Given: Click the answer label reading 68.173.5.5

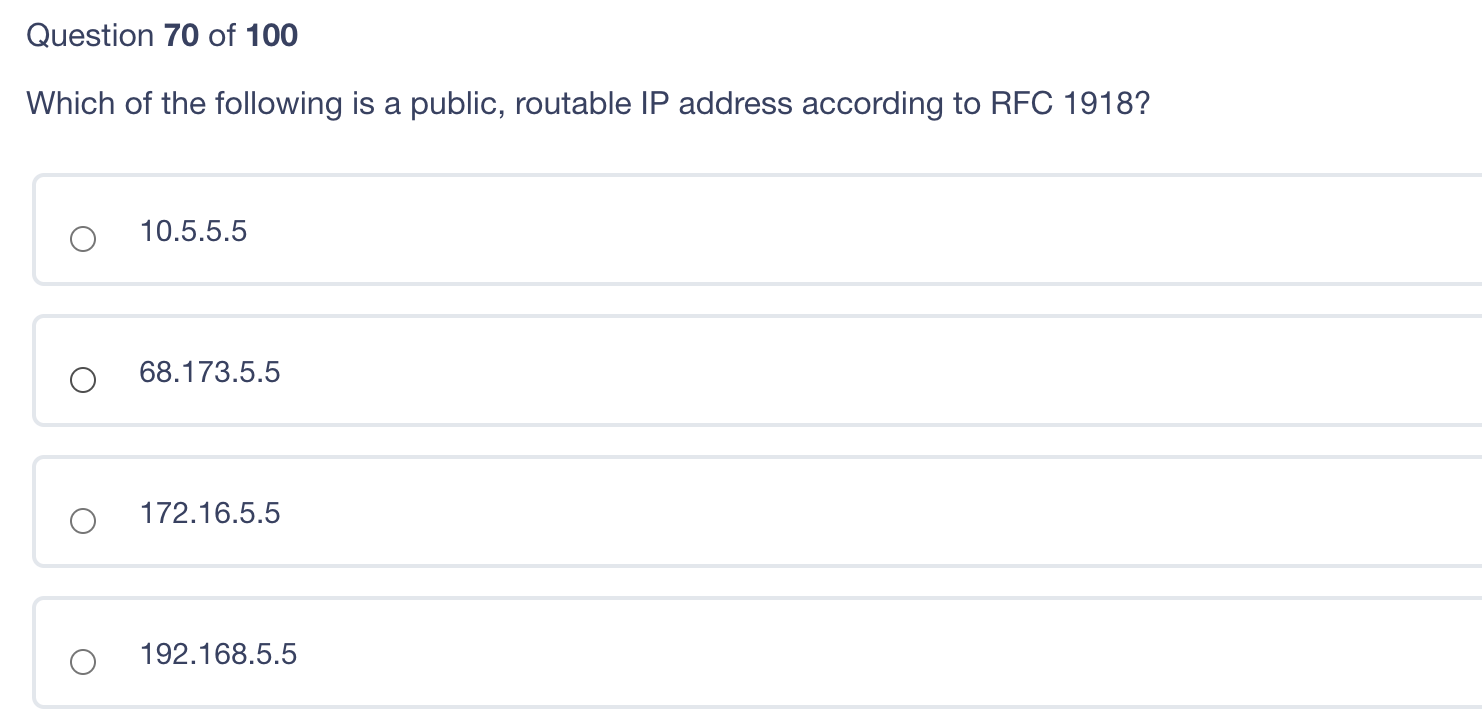Looking at the screenshot, I should tap(209, 372).
